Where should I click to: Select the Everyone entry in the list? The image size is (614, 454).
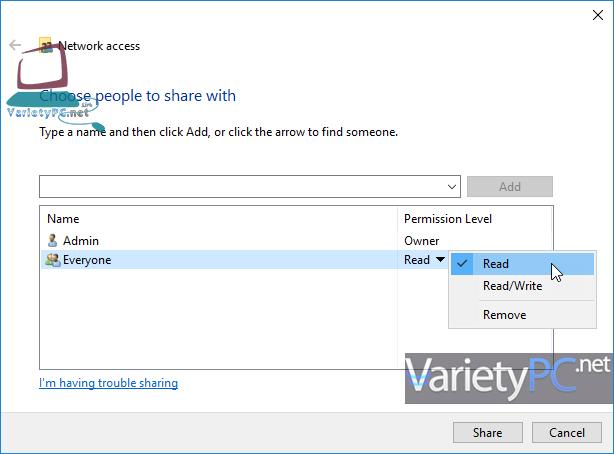pos(87,260)
